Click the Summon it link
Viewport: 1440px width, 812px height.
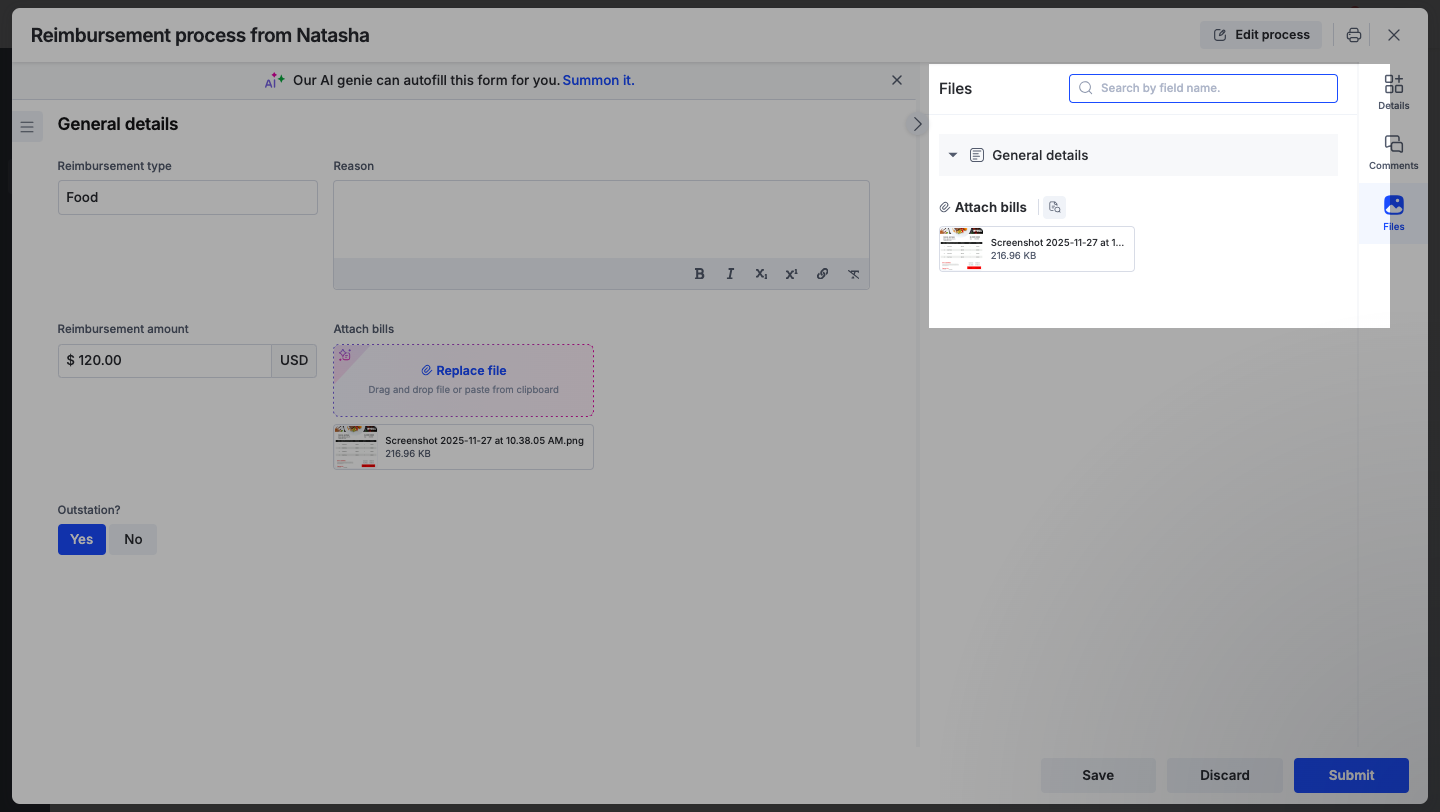tap(598, 80)
